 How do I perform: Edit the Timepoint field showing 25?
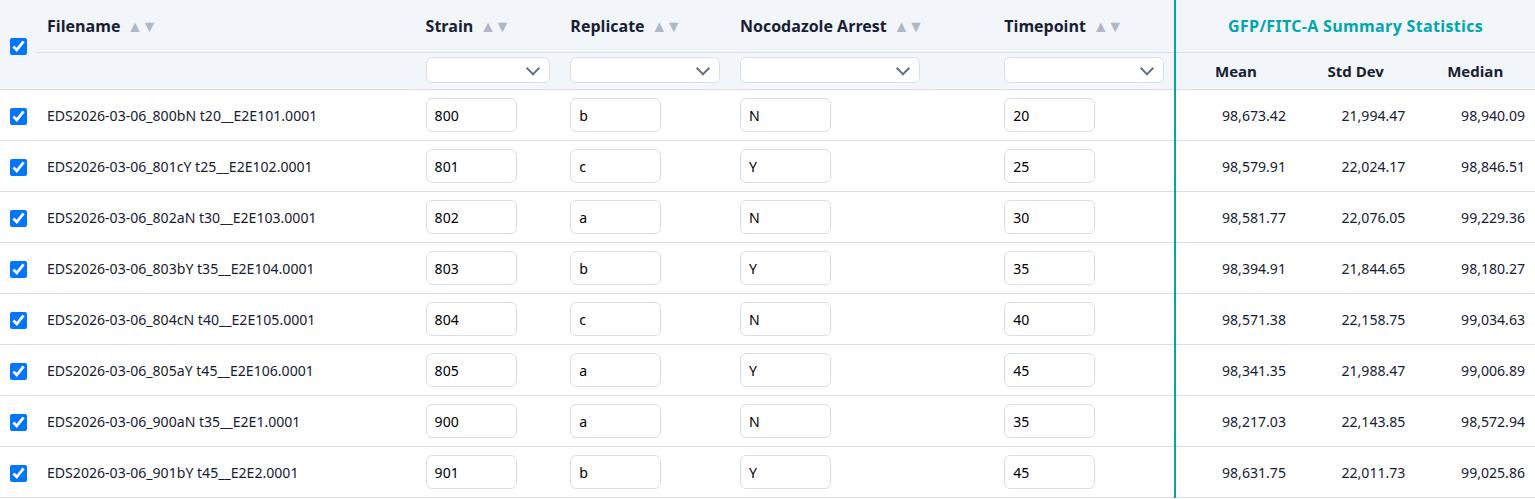click(x=1049, y=167)
